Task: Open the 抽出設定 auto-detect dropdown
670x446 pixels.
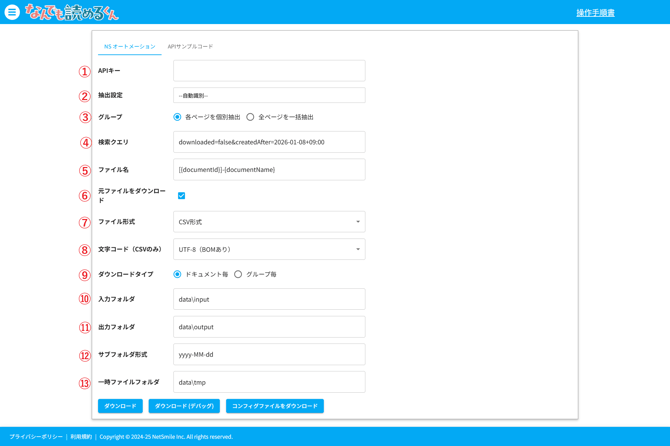Action: [269, 95]
